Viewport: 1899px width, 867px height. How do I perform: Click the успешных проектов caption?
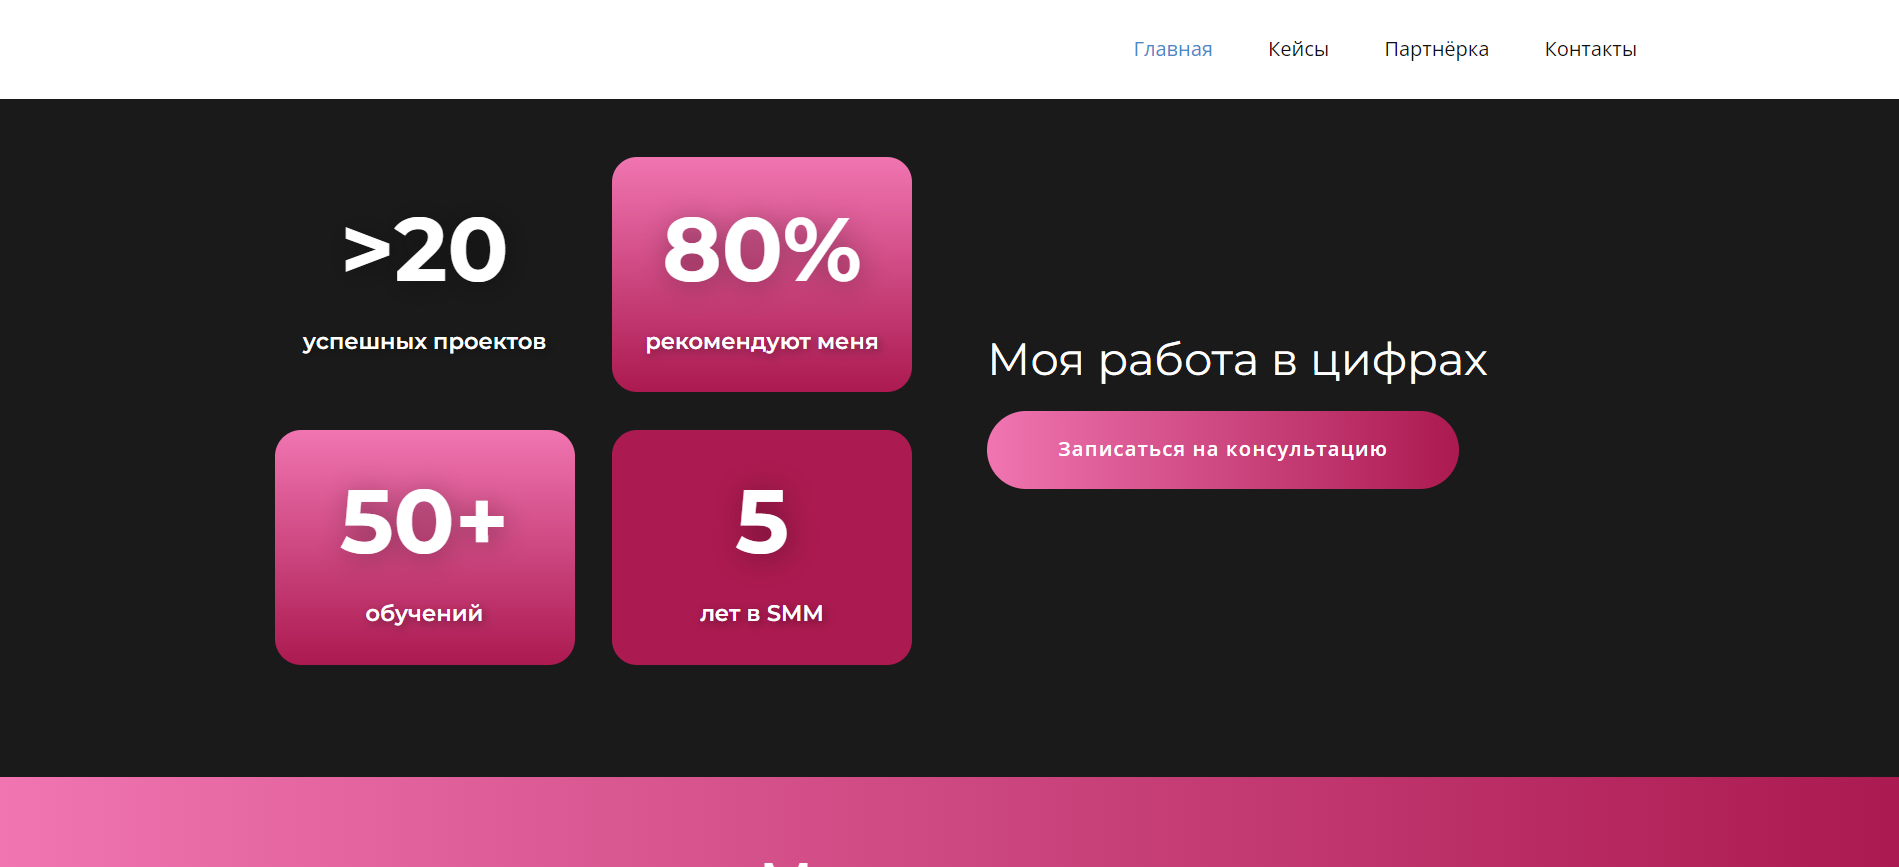[x=424, y=341]
